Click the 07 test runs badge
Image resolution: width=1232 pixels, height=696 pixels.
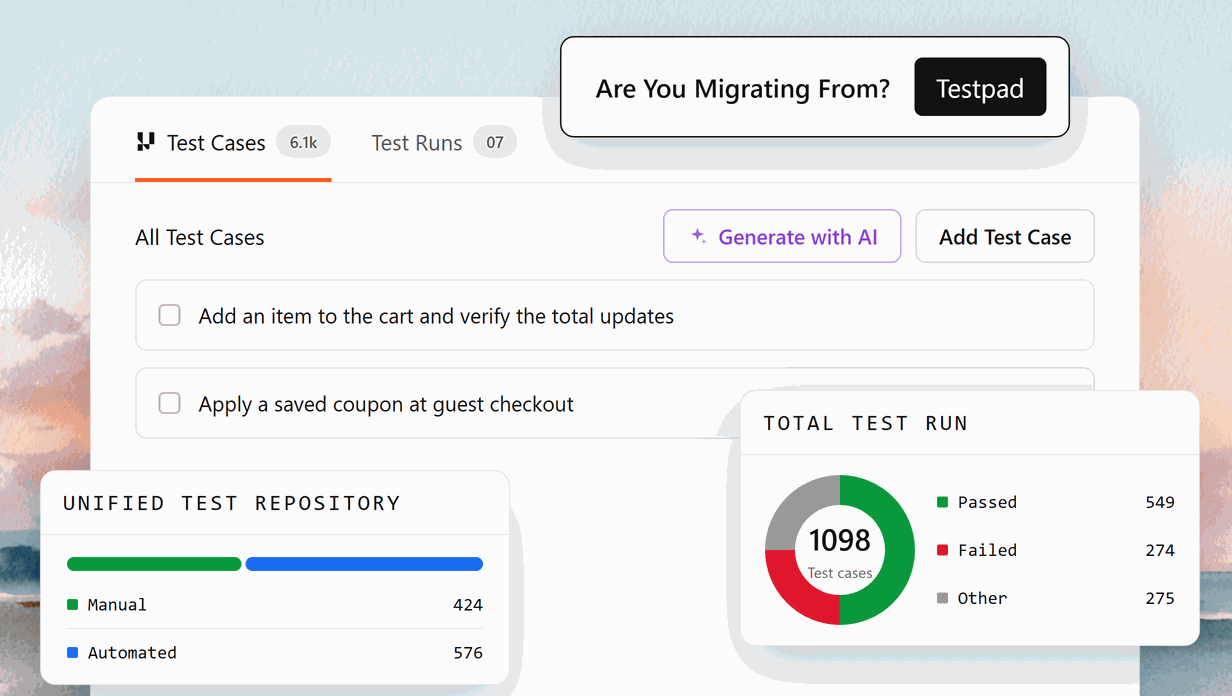tap(495, 143)
